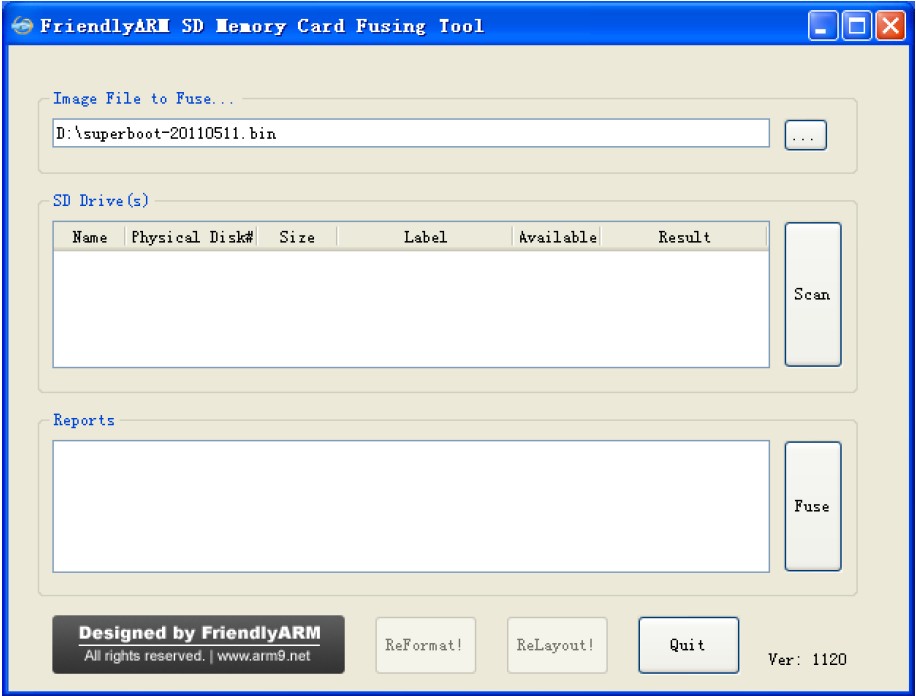916x696 pixels.
Task: Click the image file path field
Action: (410, 134)
